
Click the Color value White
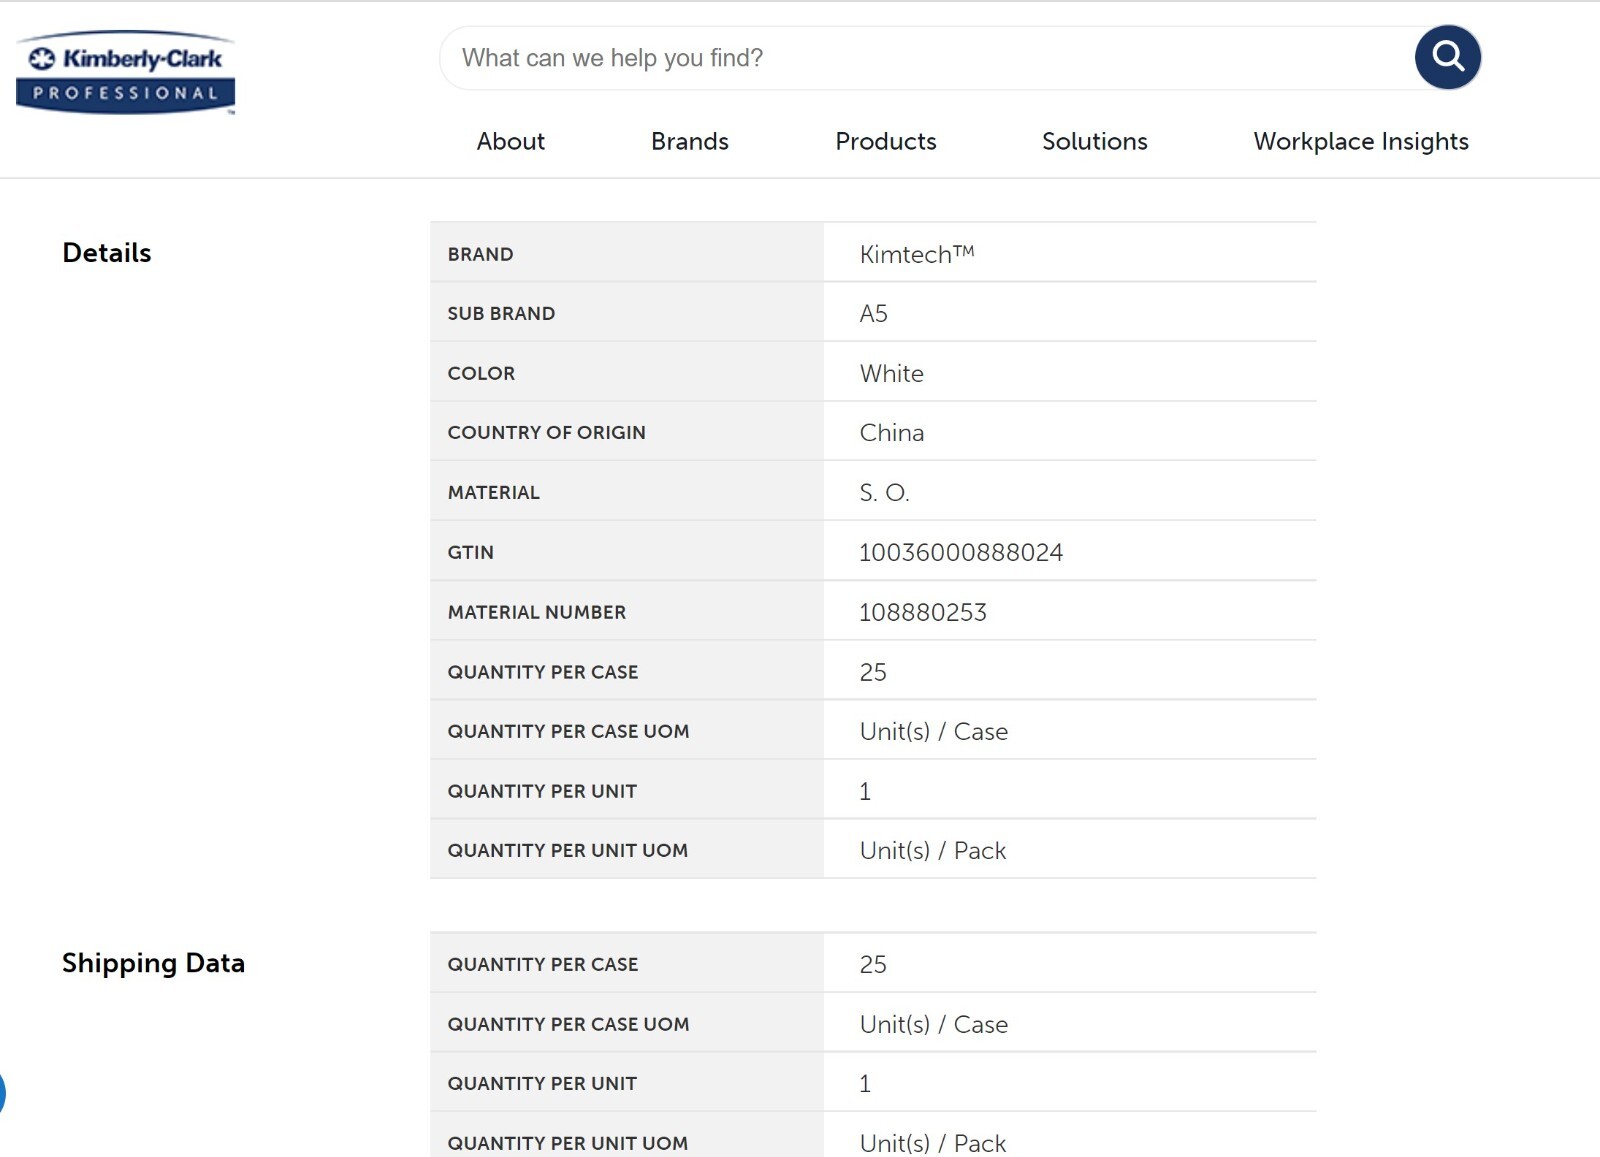pyautogui.click(x=891, y=374)
